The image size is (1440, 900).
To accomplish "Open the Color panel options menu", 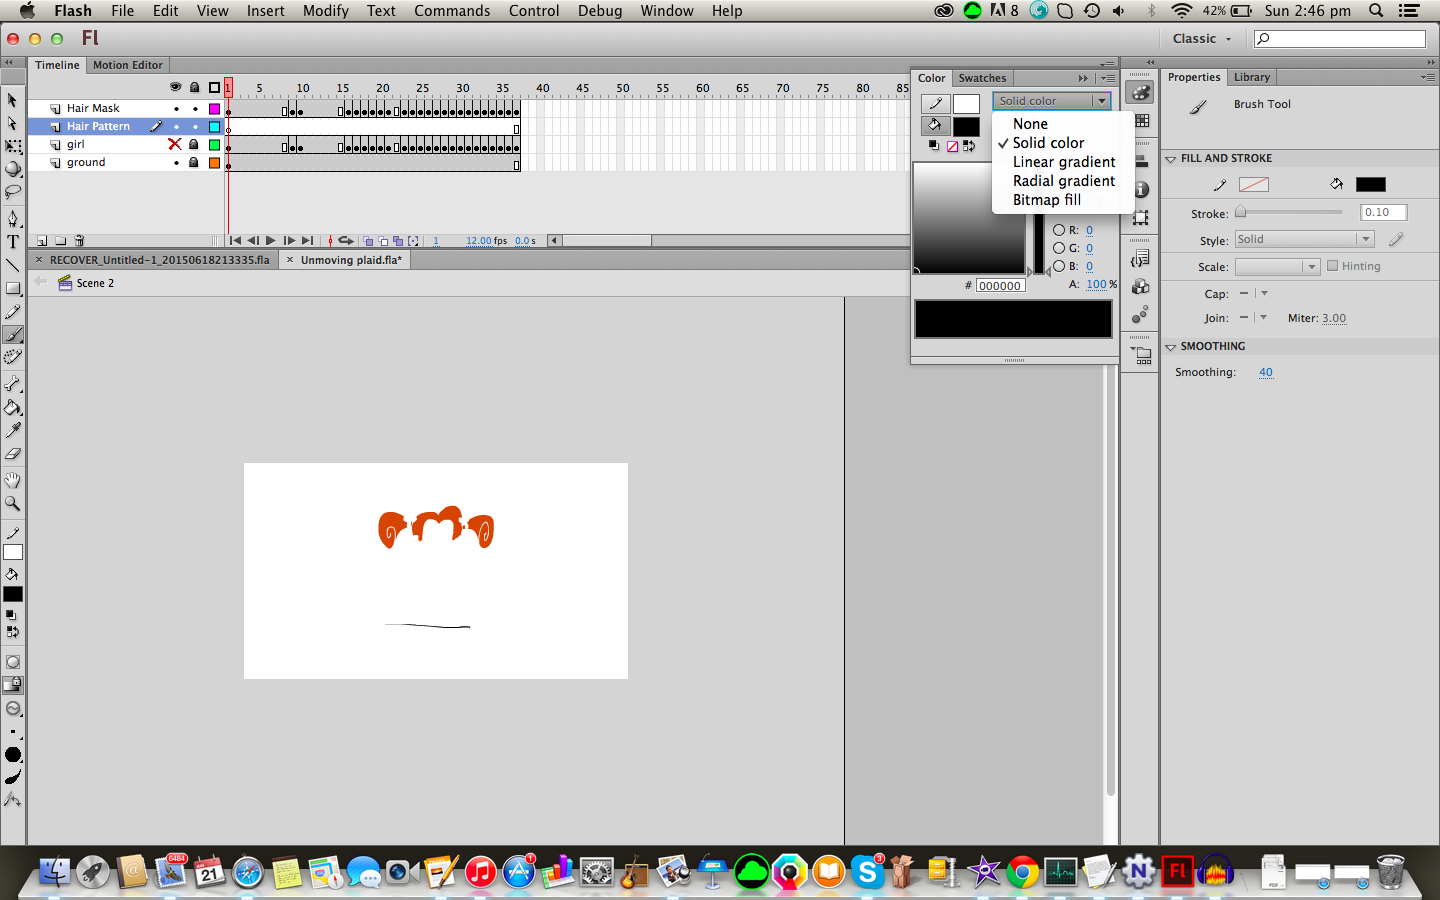I will tap(1107, 78).
